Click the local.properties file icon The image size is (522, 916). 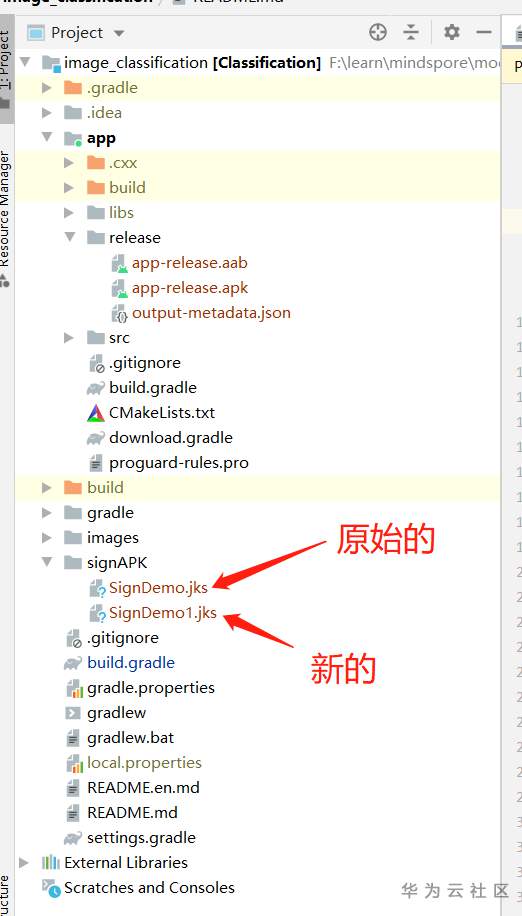click(74, 763)
